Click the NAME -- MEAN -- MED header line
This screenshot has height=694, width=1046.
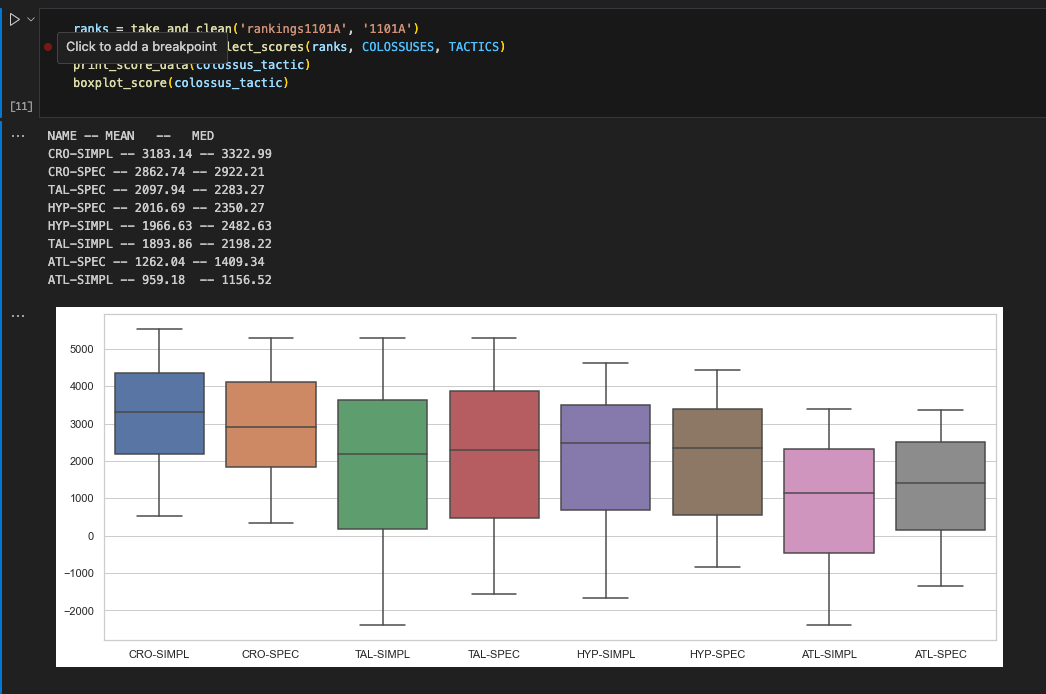click(131, 136)
